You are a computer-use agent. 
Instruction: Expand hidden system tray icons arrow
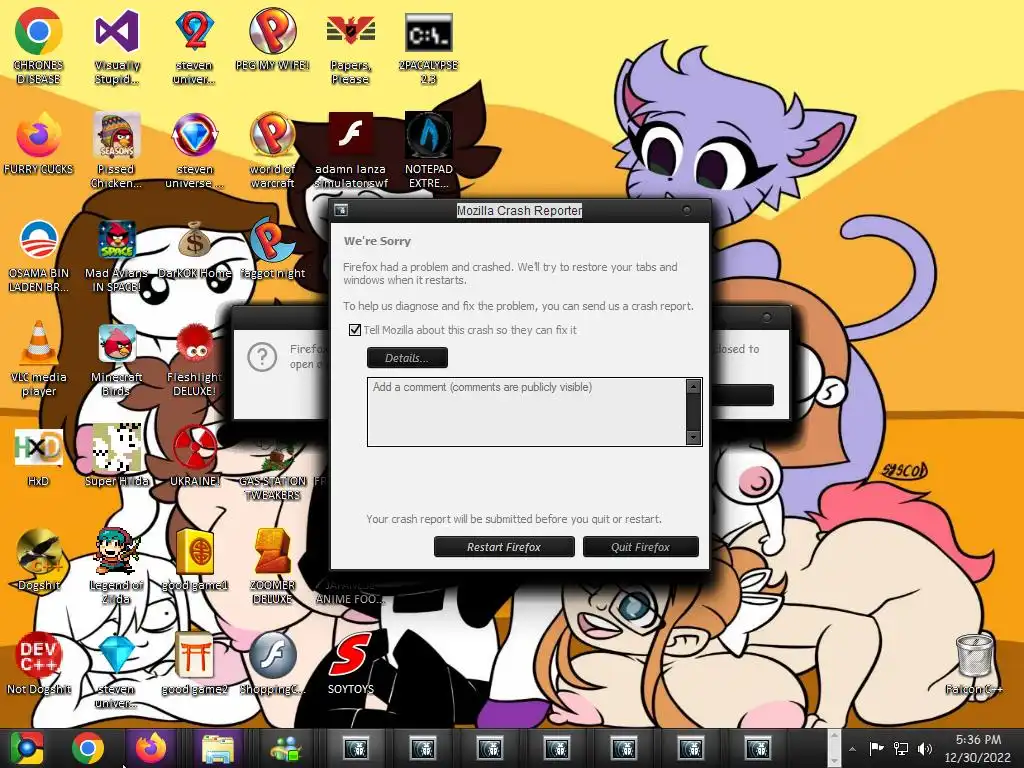coord(852,749)
